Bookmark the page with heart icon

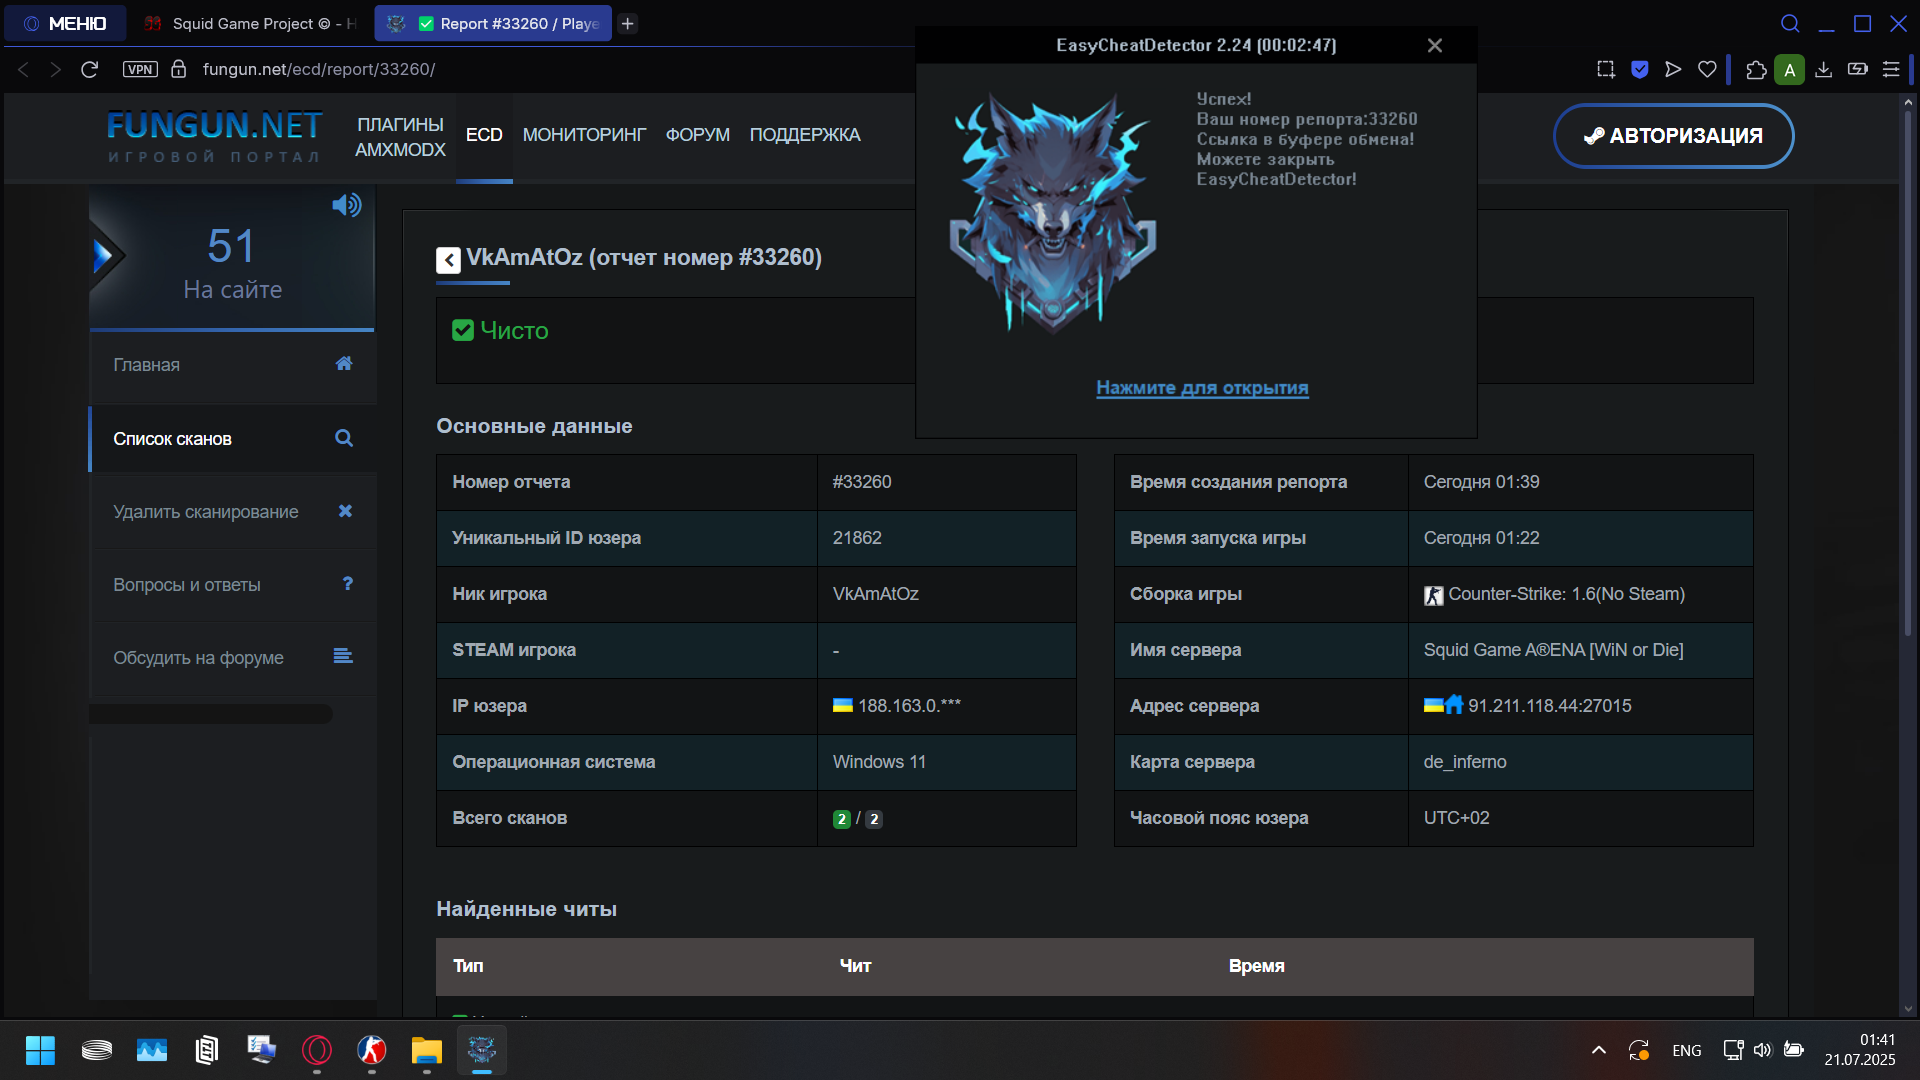click(1707, 69)
